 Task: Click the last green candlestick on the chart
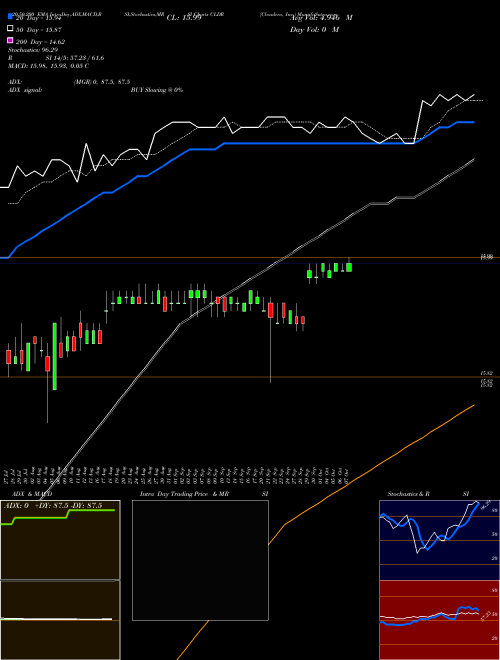(349, 267)
